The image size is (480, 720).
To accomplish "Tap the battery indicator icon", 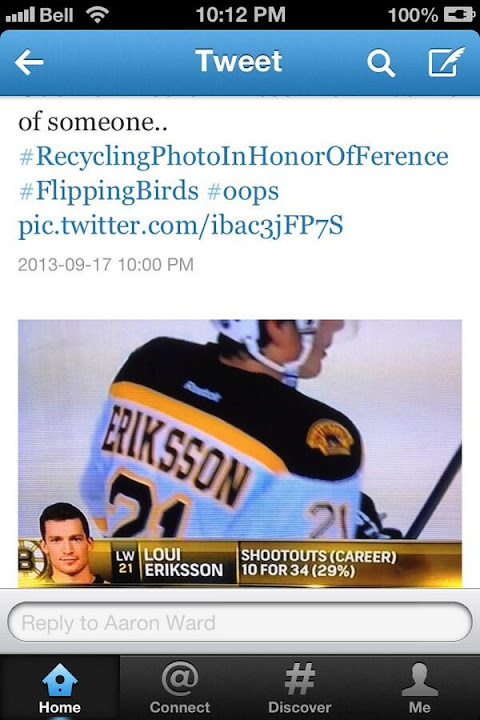I will [x=459, y=15].
